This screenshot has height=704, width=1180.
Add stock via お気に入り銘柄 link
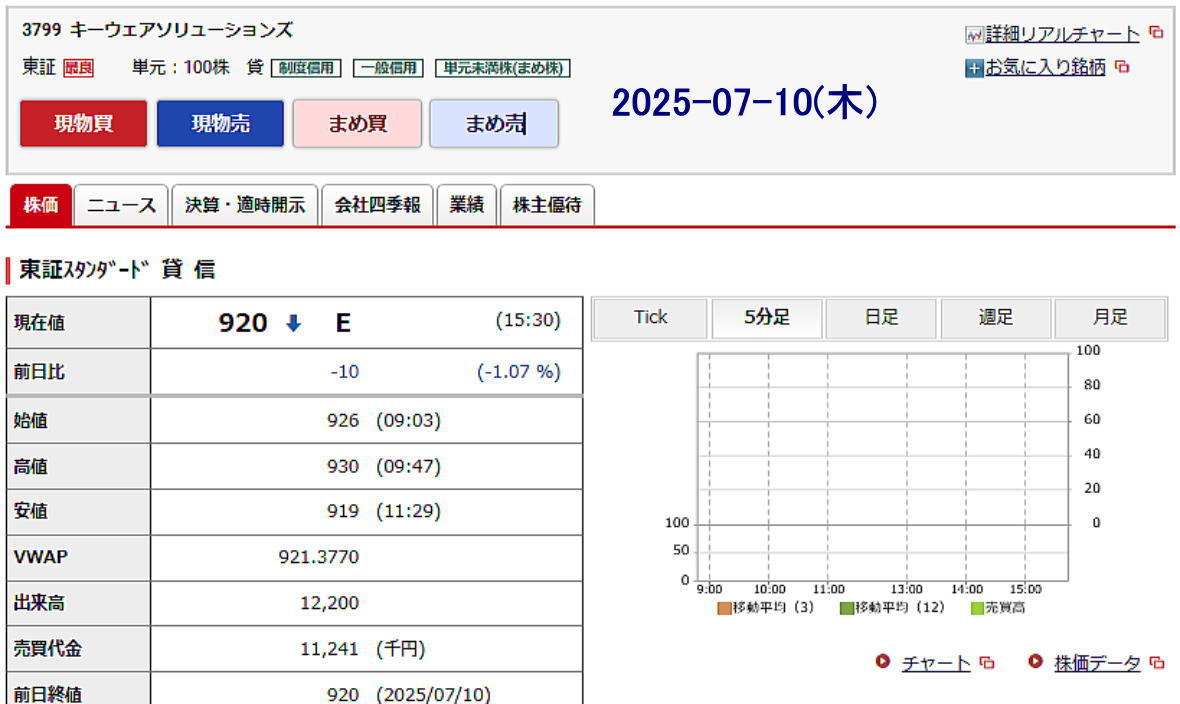[1046, 68]
